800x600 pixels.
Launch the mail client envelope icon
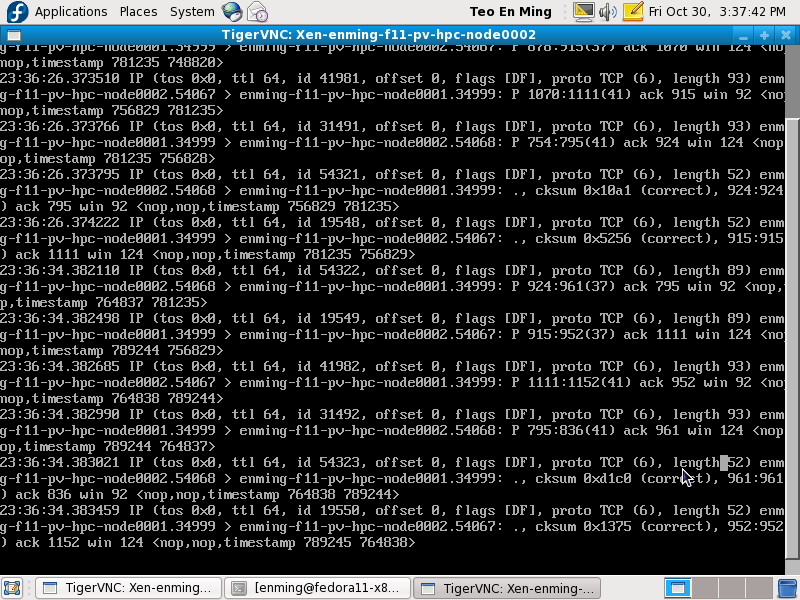coord(257,12)
